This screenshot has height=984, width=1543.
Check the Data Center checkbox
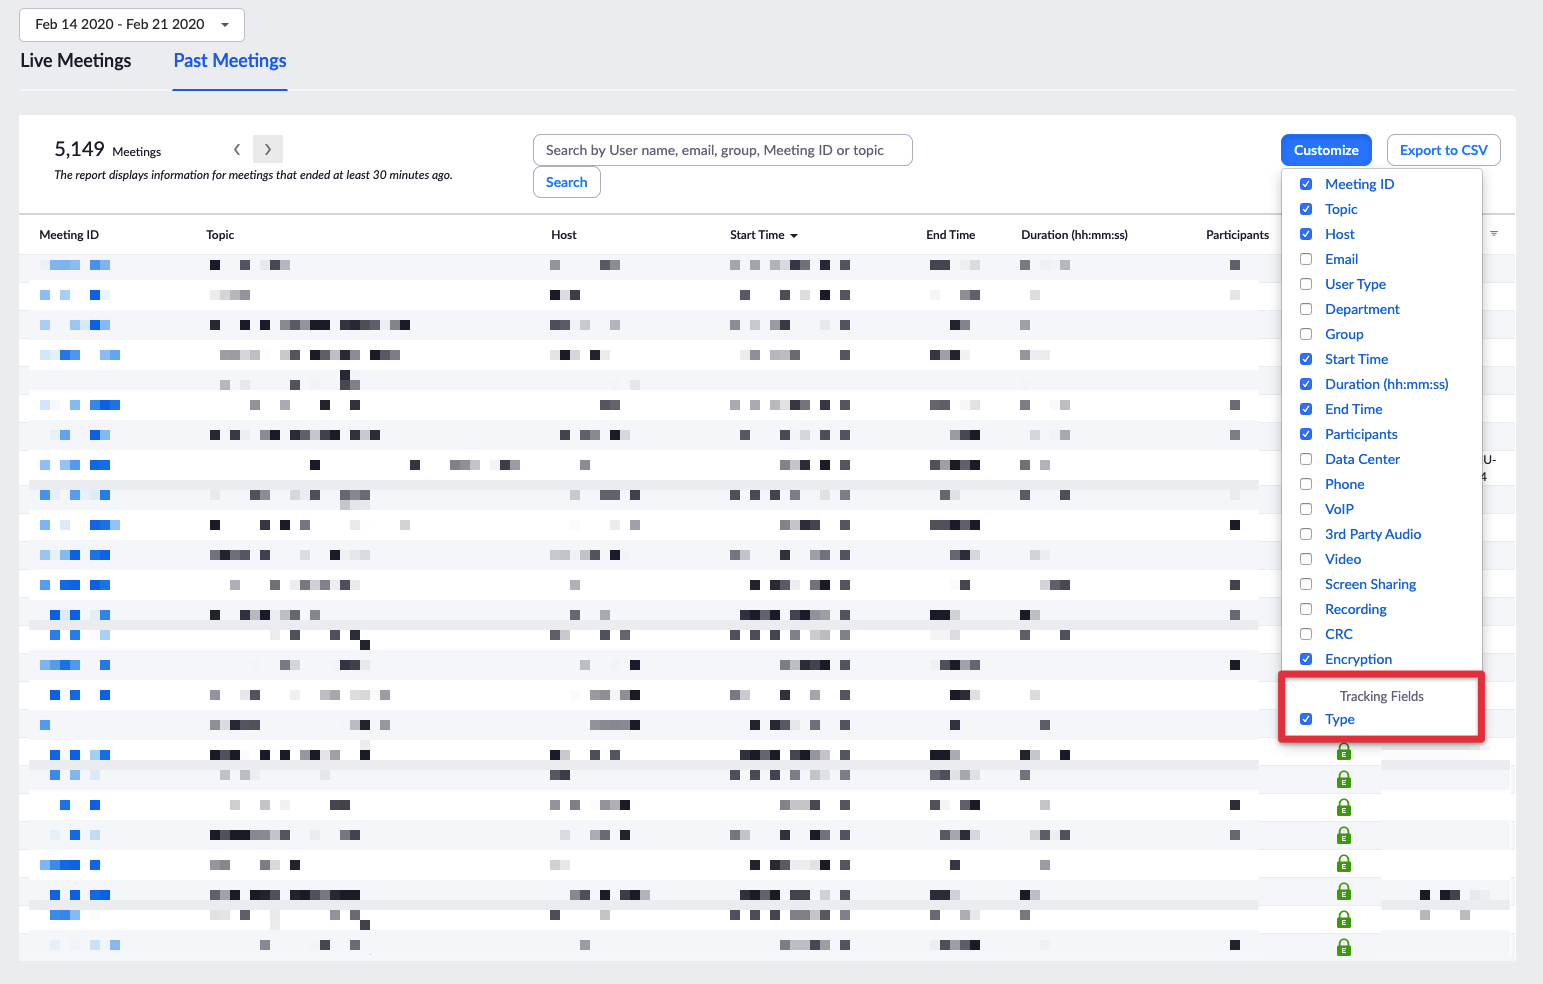[x=1306, y=459]
